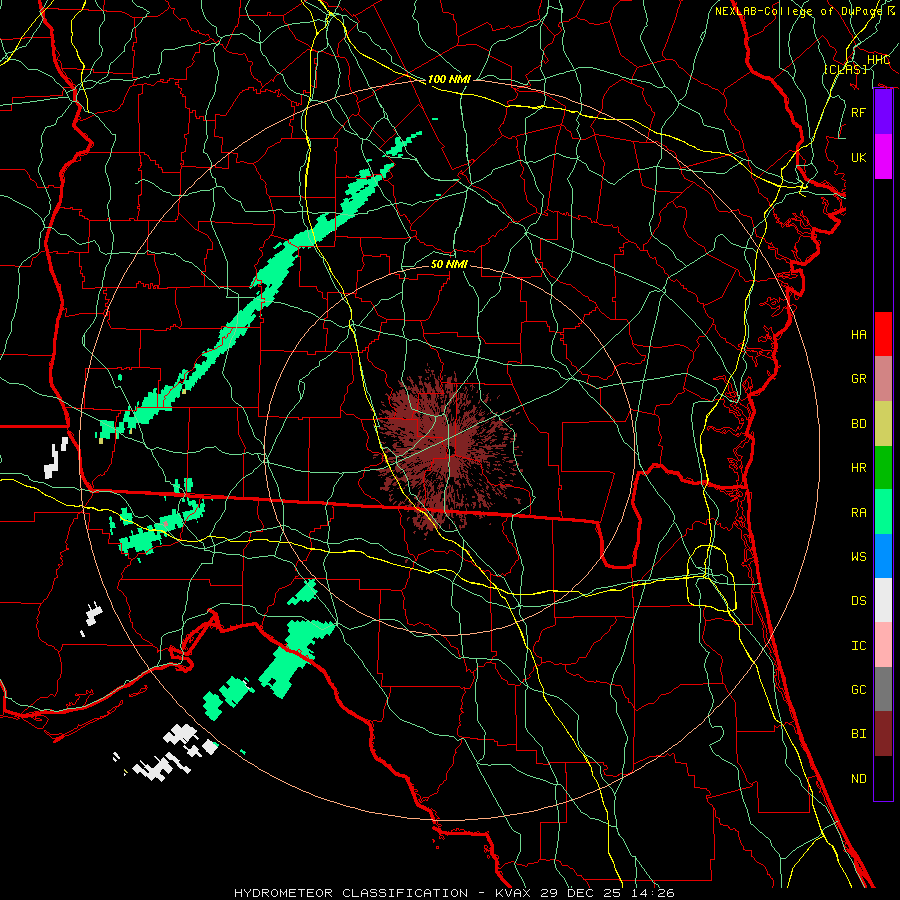The image size is (900, 900).
Task: Click the 'ND' legend label
Action: pos(858,779)
